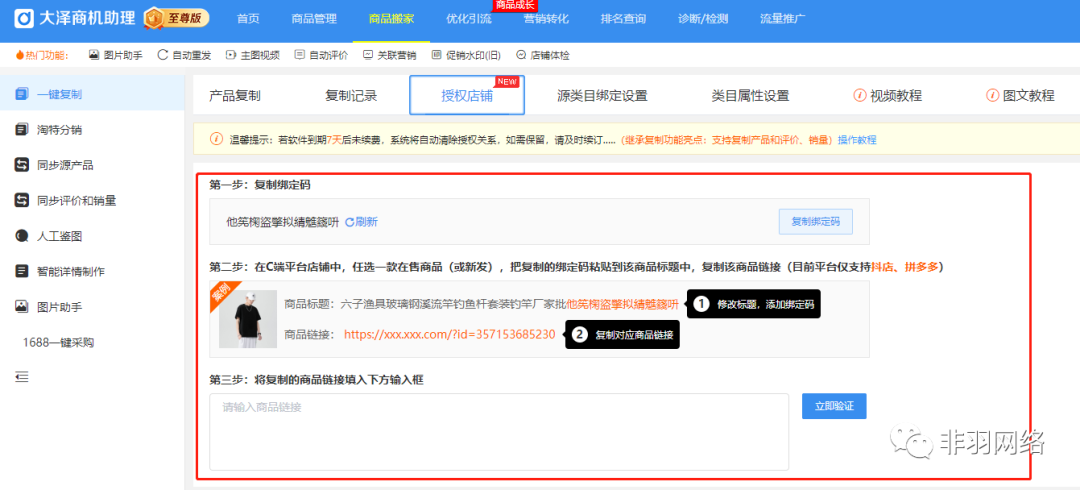Open the 复制记录 tab
Viewport: 1080px width, 490px height.
pos(351,96)
